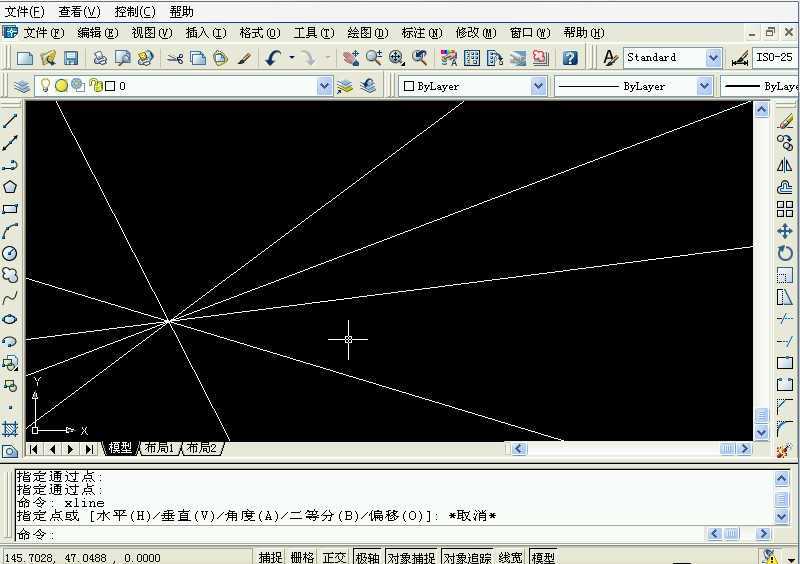Toggle 正交 ortho mode

pos(334,557)
